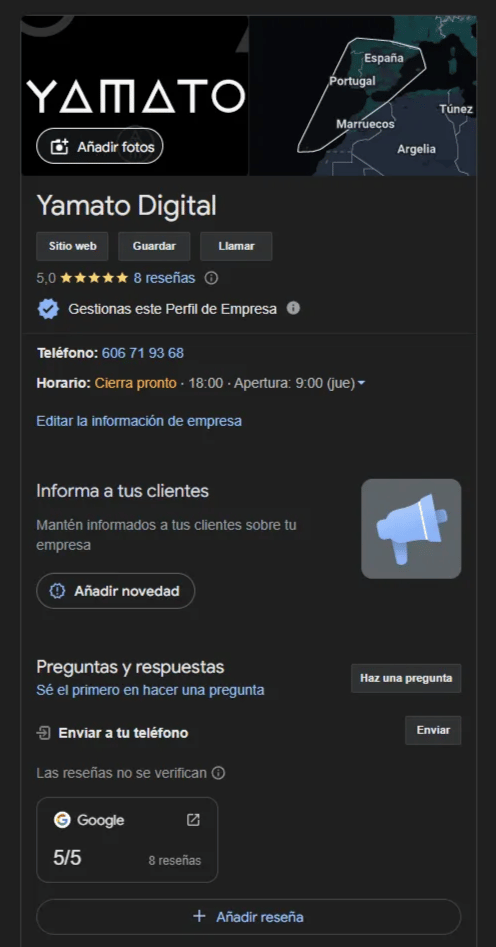496x947 pixels.
Task: Click Haz una pregunta button
Action: click(x=406, y=678)
